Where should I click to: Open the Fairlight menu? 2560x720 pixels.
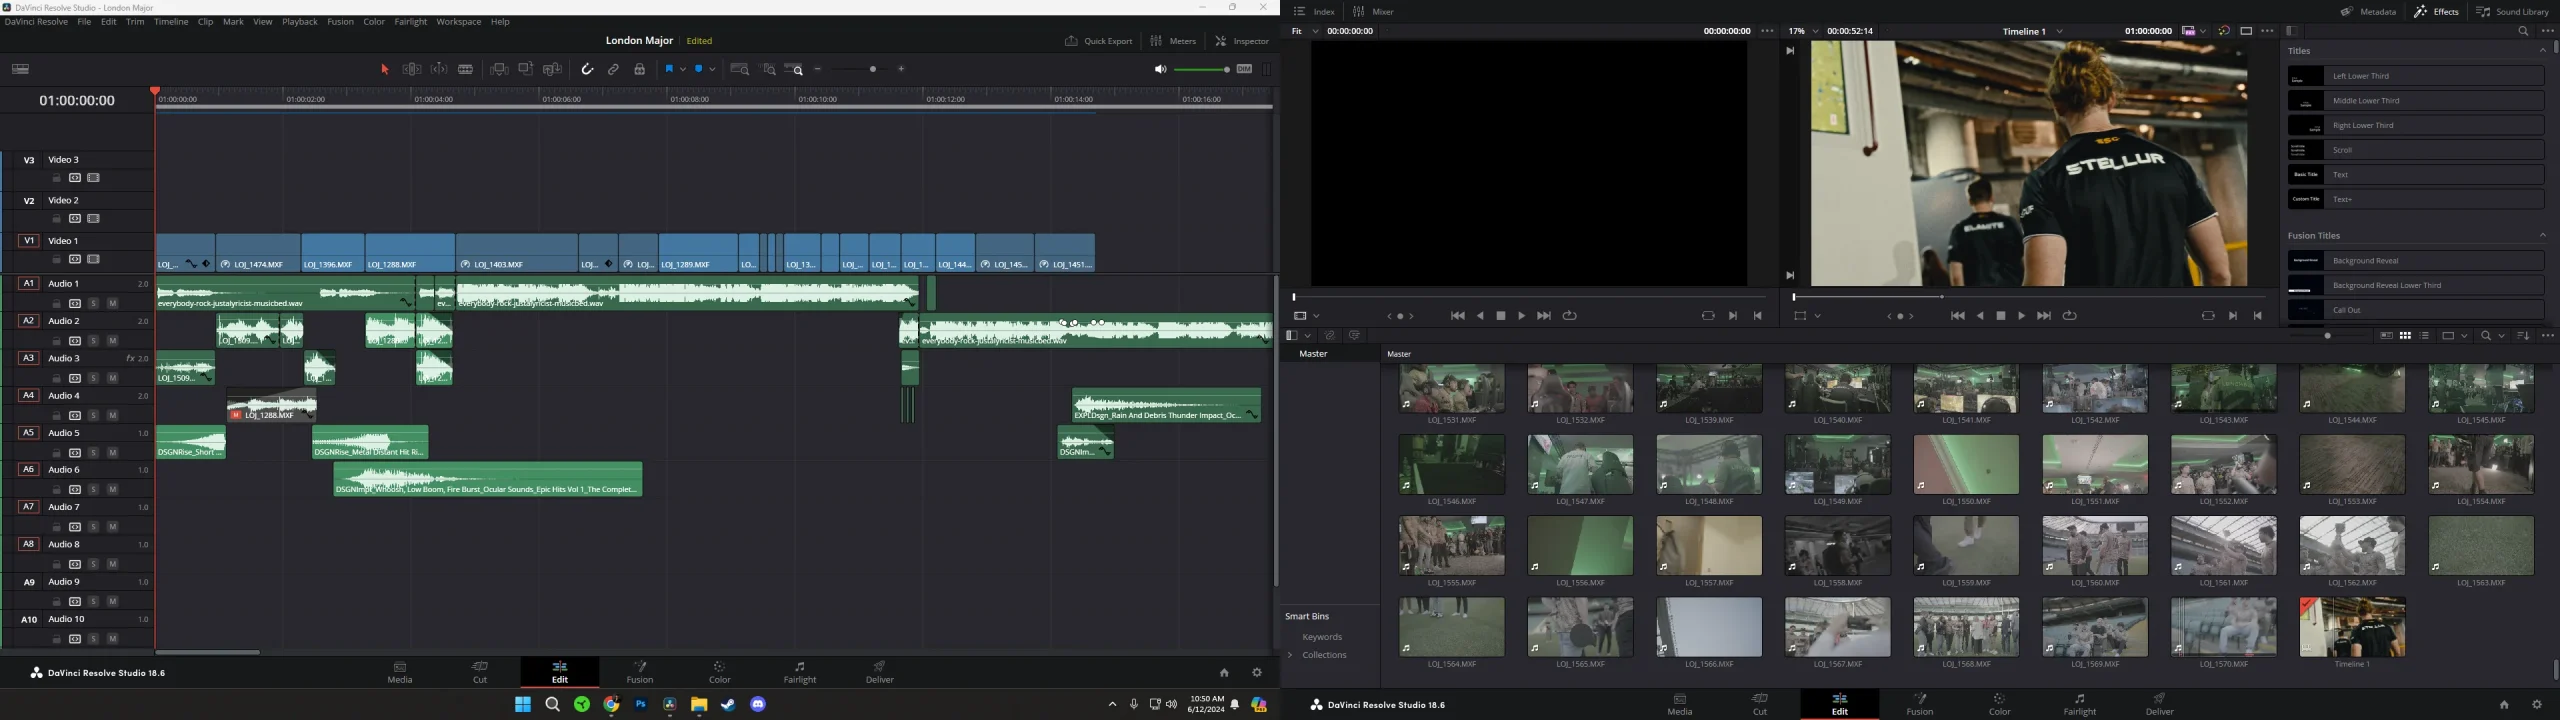click(x=411, y=22)
